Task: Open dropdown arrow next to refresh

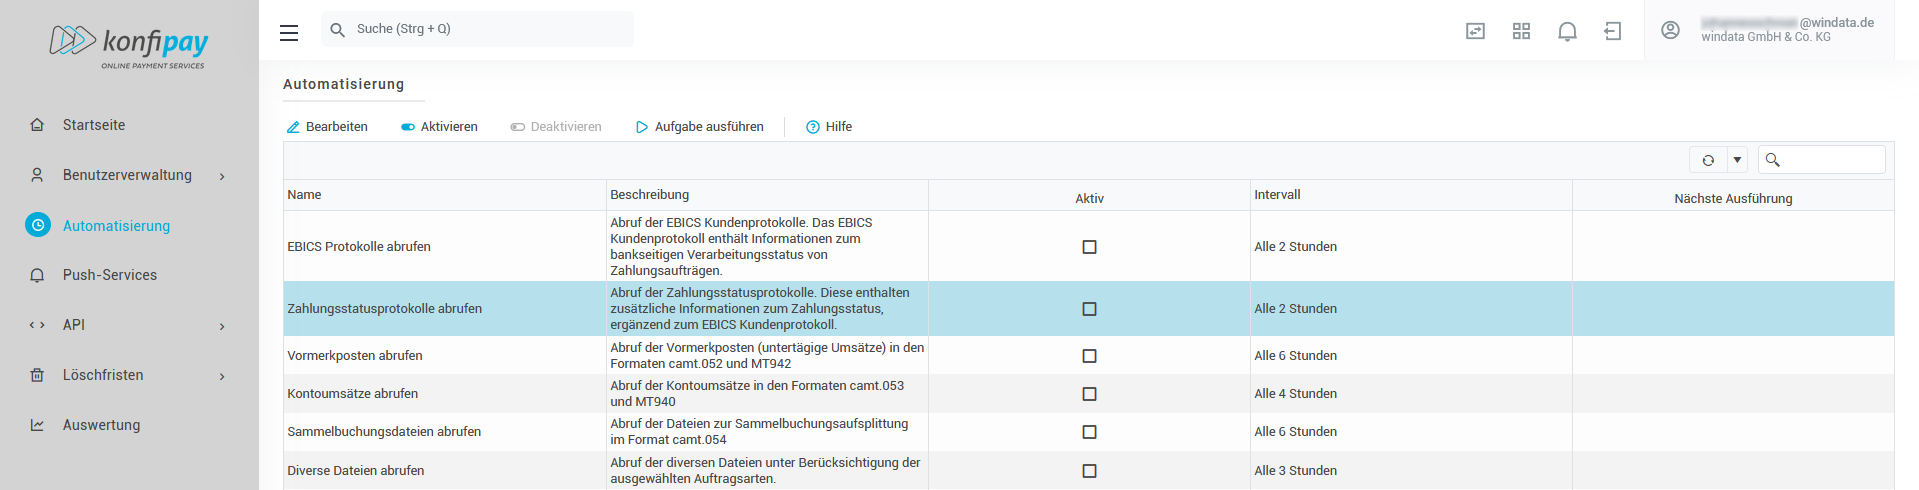Action: click(x=1737, y=160)
